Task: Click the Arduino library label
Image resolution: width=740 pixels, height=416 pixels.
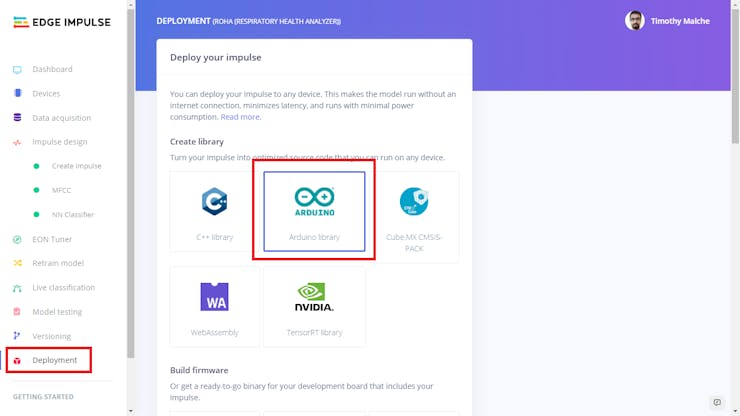Action: click(314, 237)
